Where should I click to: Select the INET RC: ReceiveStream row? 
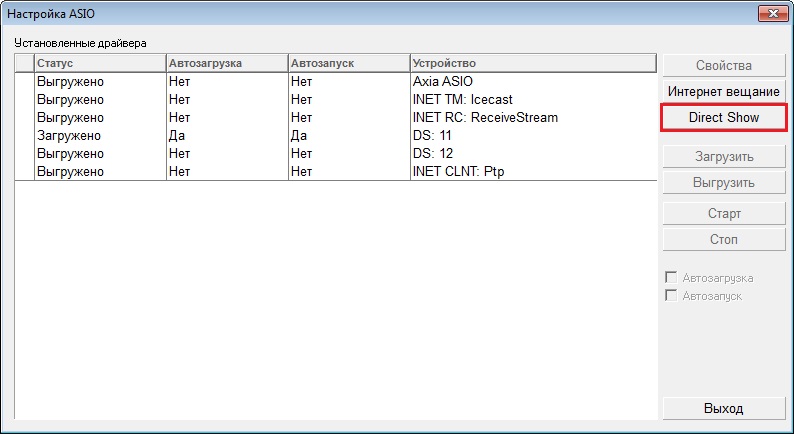tap(336, 117)
